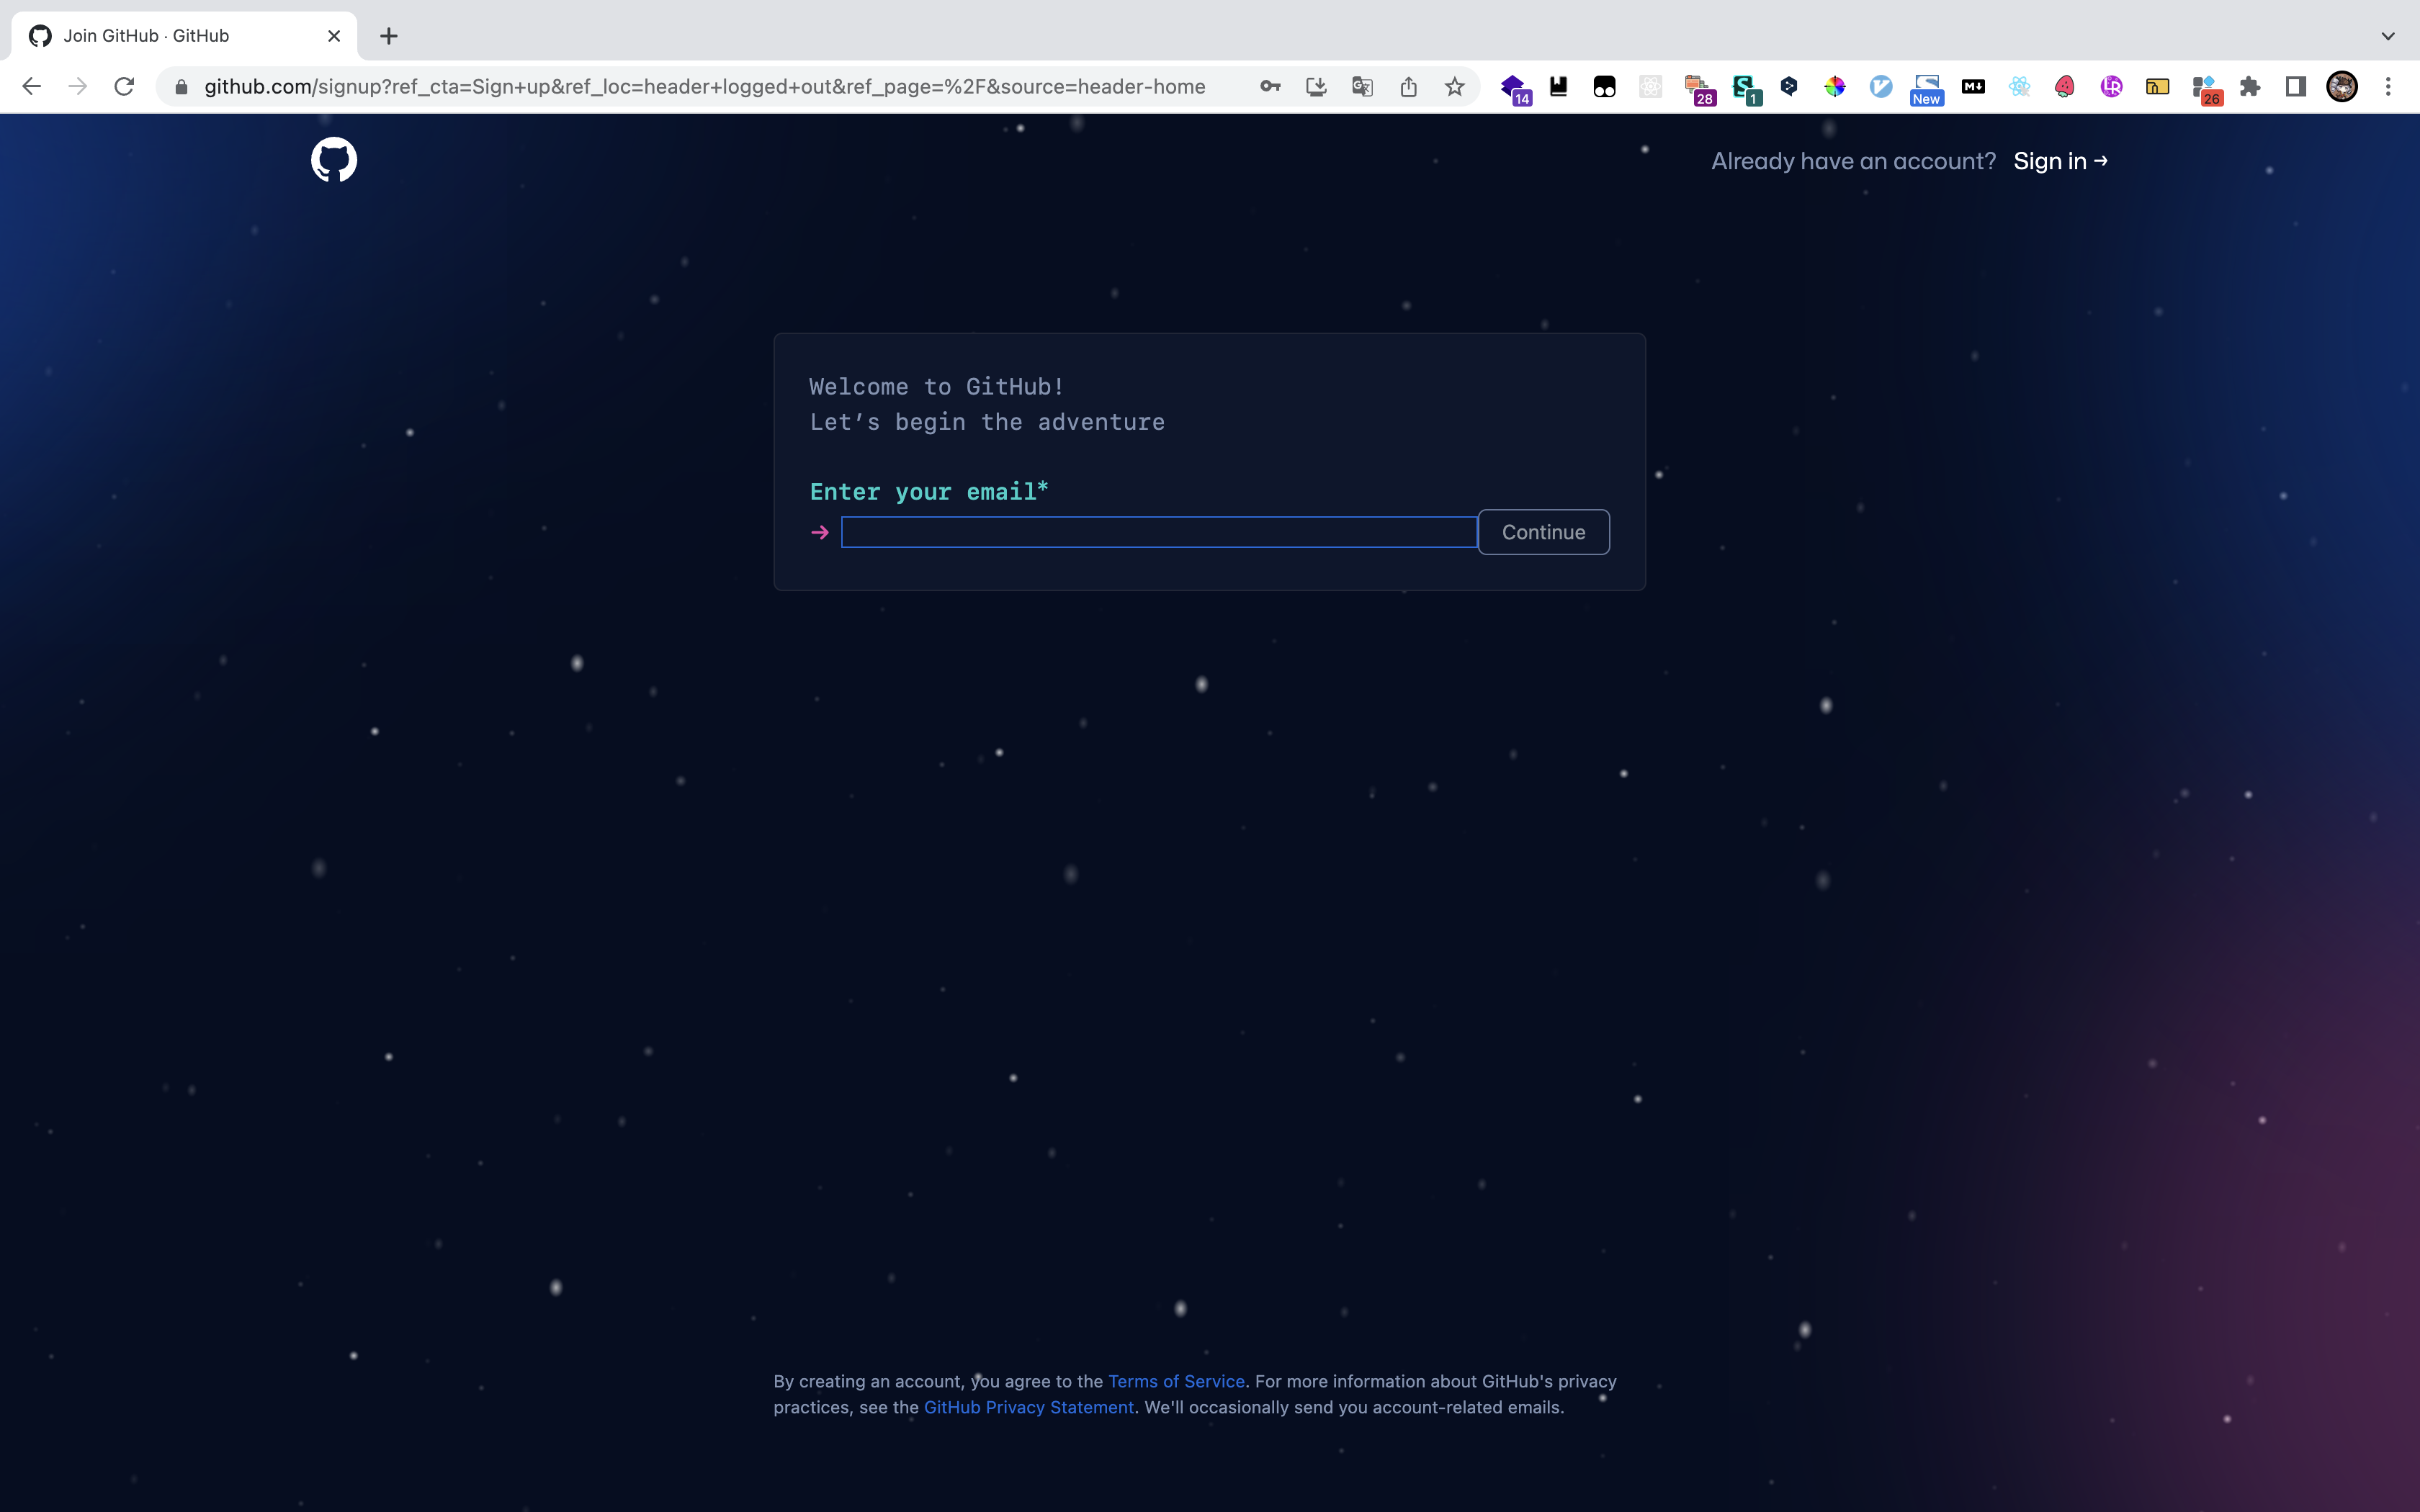Click the Markdown extension icon
Viewport: 2420px width, 1512px height.
[x=1973, y=87]
